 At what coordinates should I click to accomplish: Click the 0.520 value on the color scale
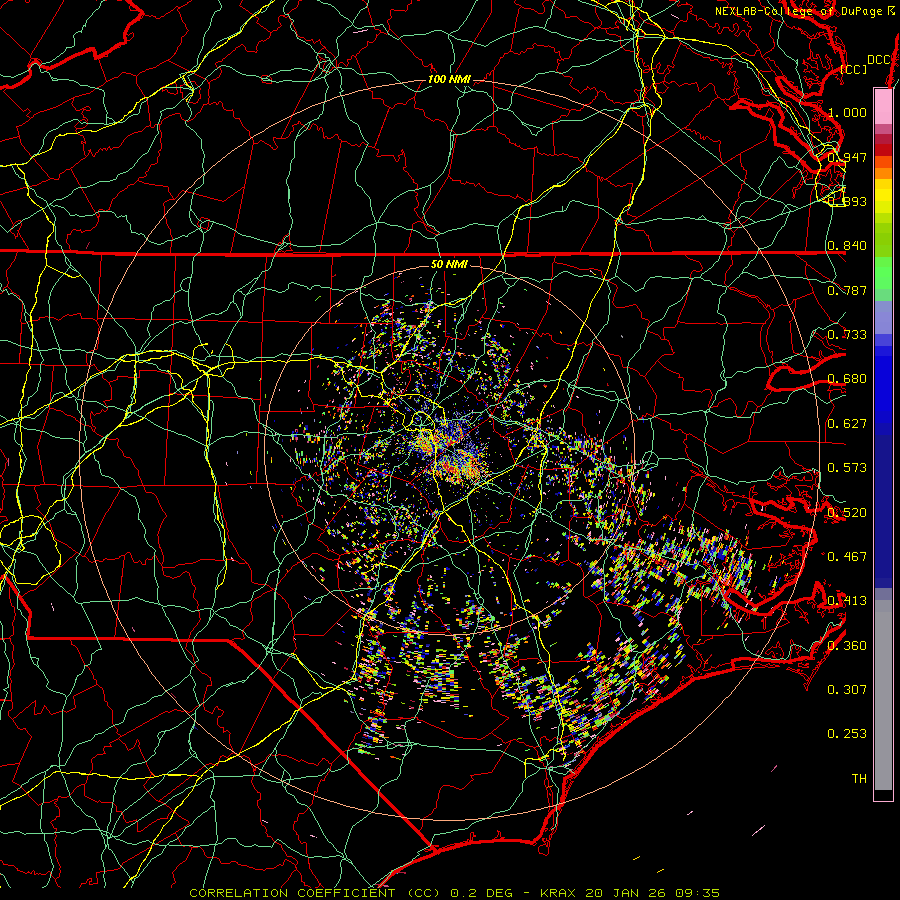pos(847,513)
